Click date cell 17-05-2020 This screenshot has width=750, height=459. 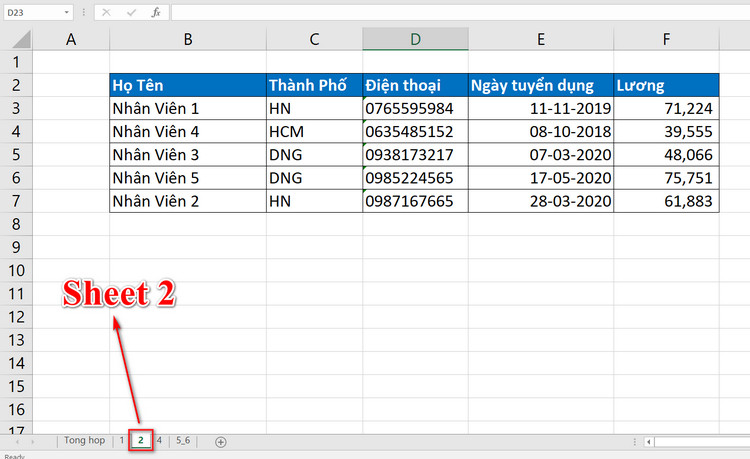click(x=540, y=178)
